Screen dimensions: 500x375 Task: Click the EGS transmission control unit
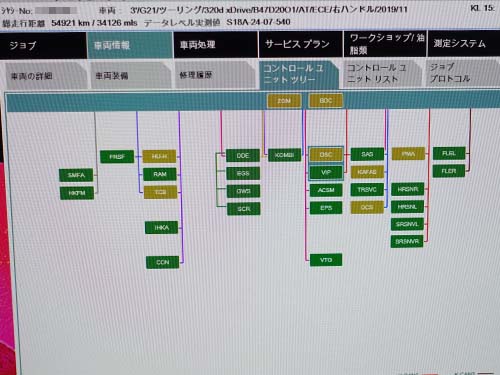pos(243,173)
